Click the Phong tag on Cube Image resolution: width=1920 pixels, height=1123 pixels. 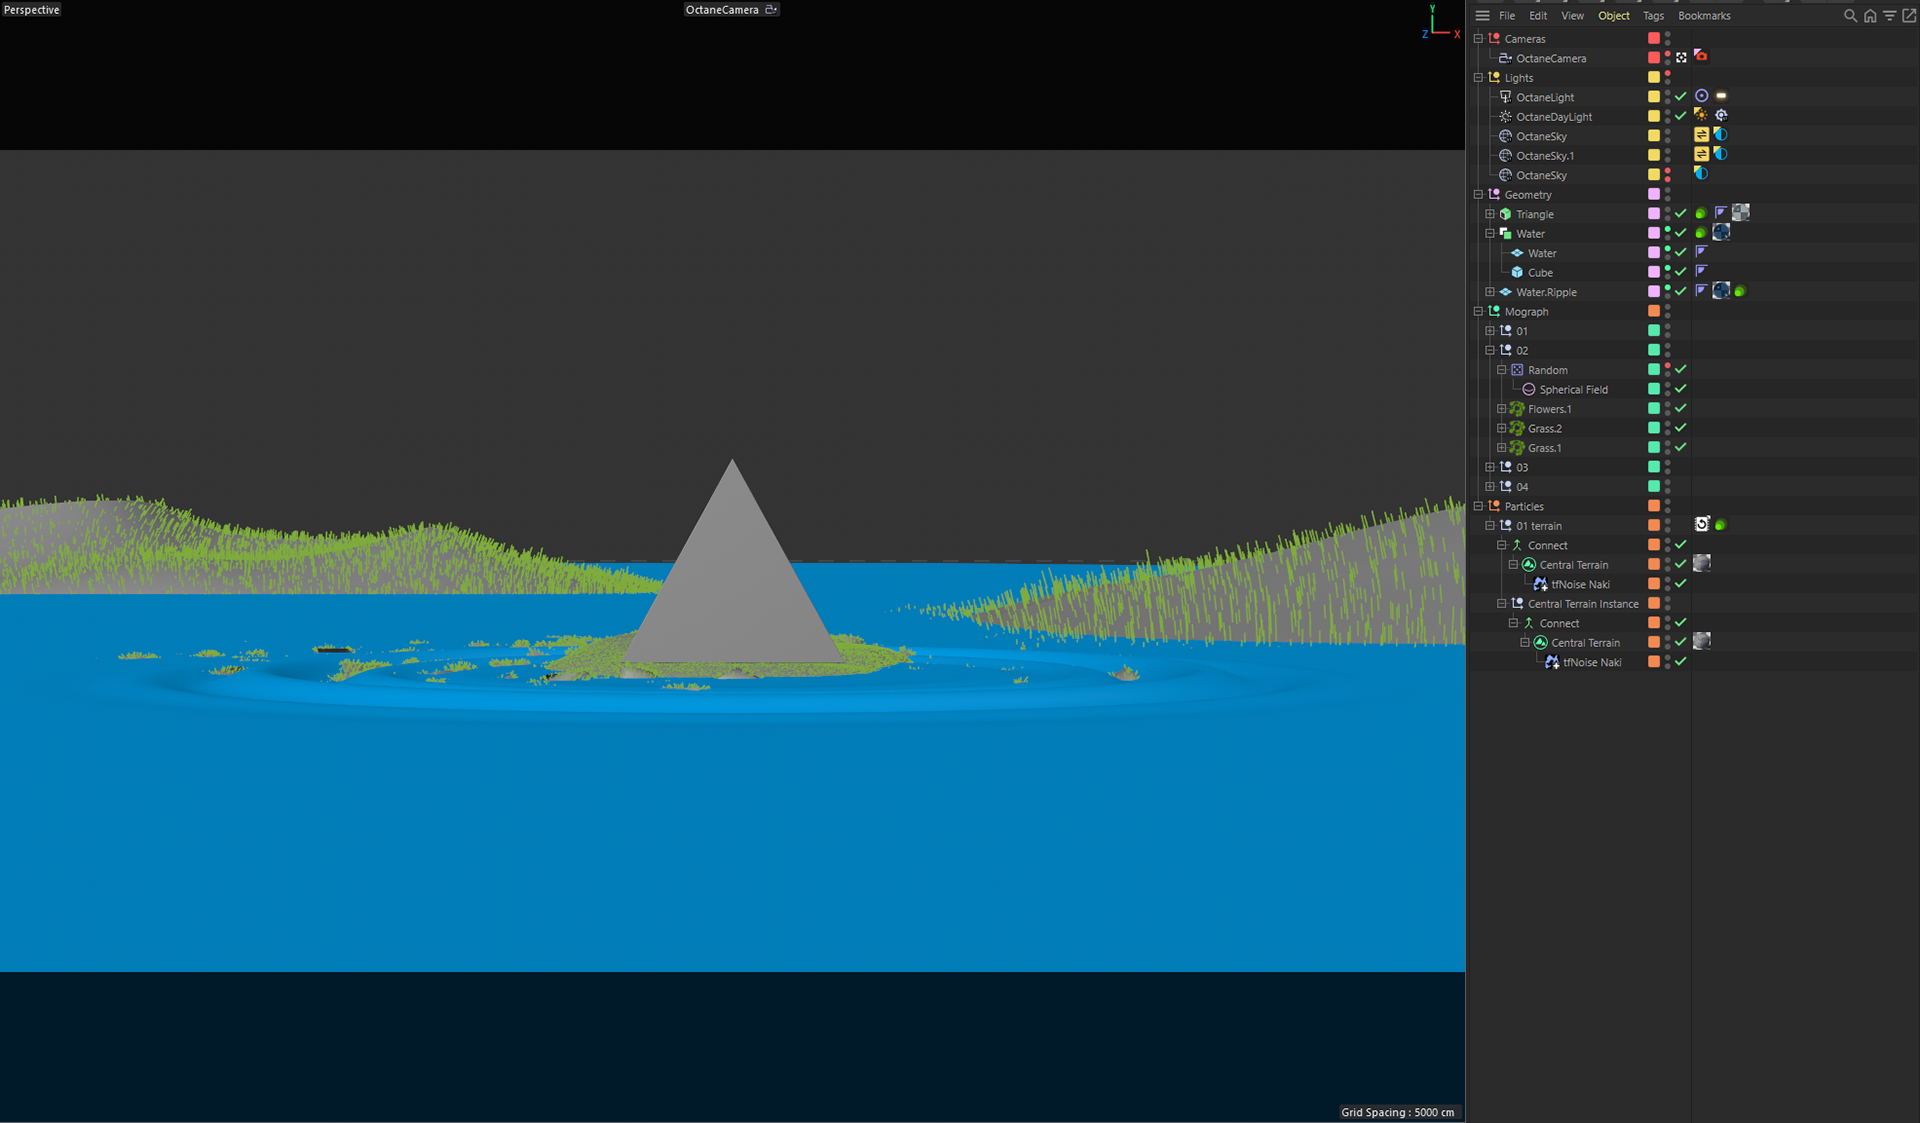pos(1701,272)
